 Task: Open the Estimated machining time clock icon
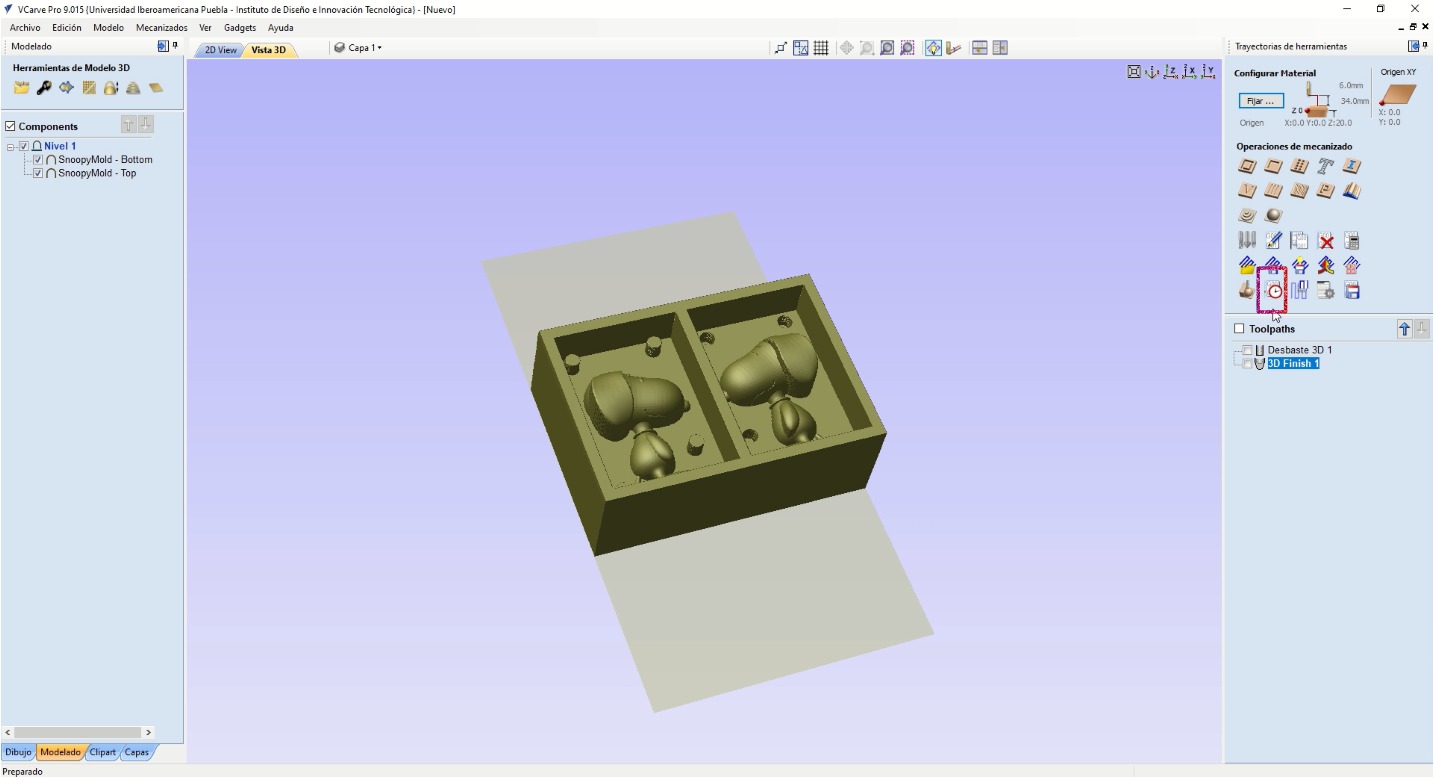pyautogui.click(x=1273, y=291)
